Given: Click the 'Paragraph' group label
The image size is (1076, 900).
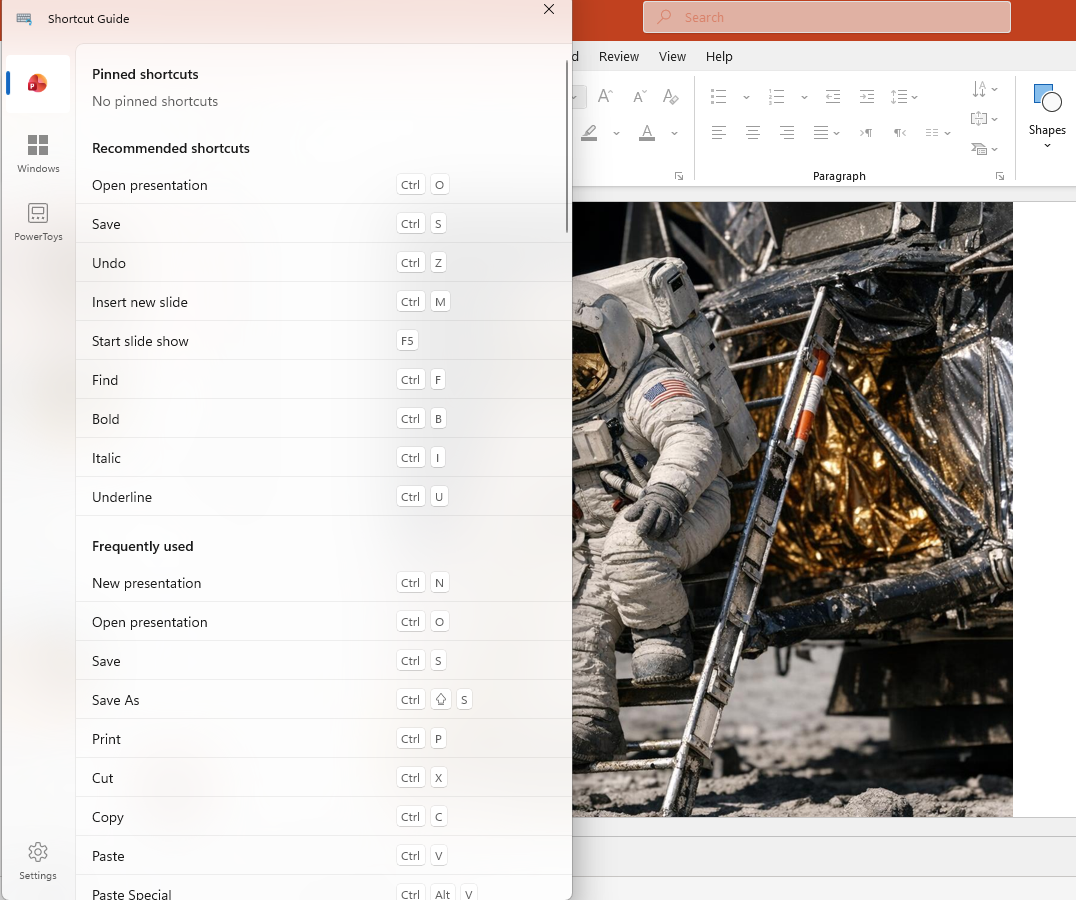Looking at the screenshot, I should [x=839, y=176].
